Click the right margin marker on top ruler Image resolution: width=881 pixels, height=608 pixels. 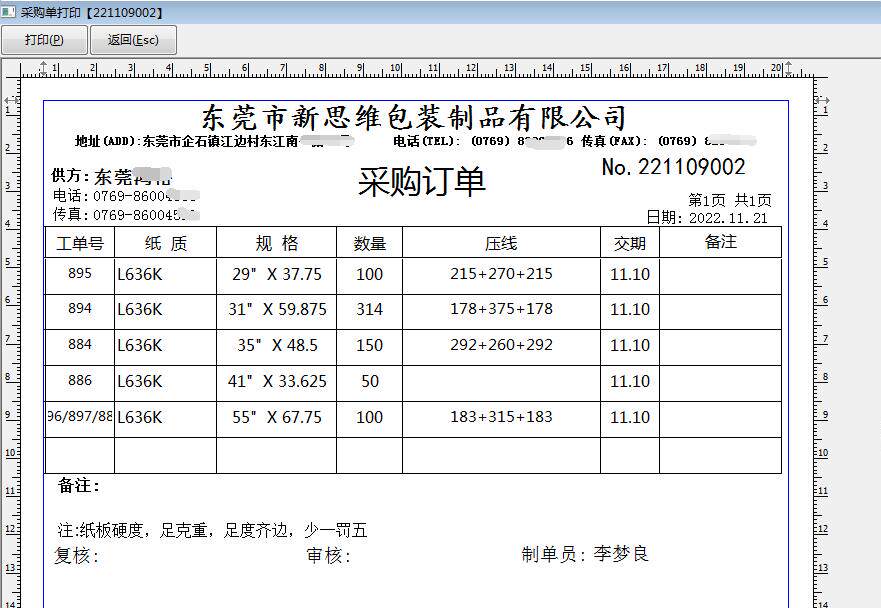(x=788, y=69)
